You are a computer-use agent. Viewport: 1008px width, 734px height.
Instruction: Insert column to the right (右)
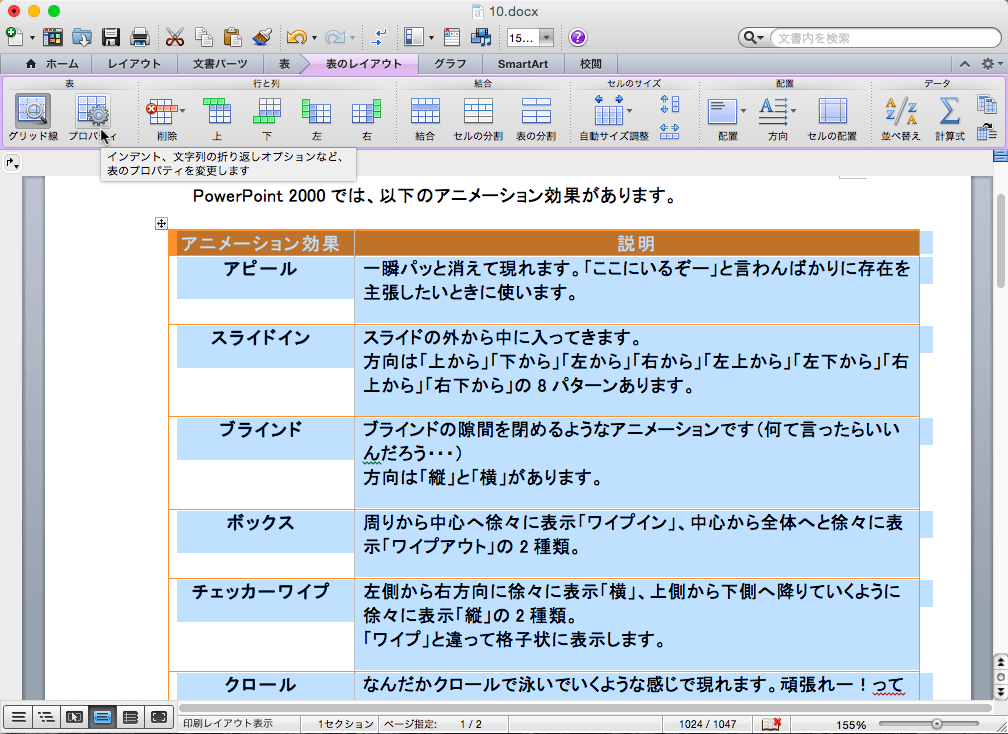366,118
